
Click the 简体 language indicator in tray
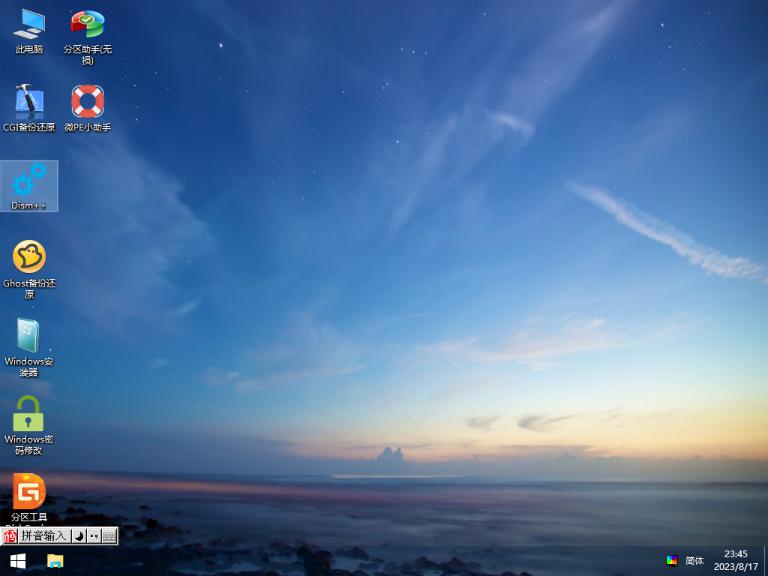(694, 561)
